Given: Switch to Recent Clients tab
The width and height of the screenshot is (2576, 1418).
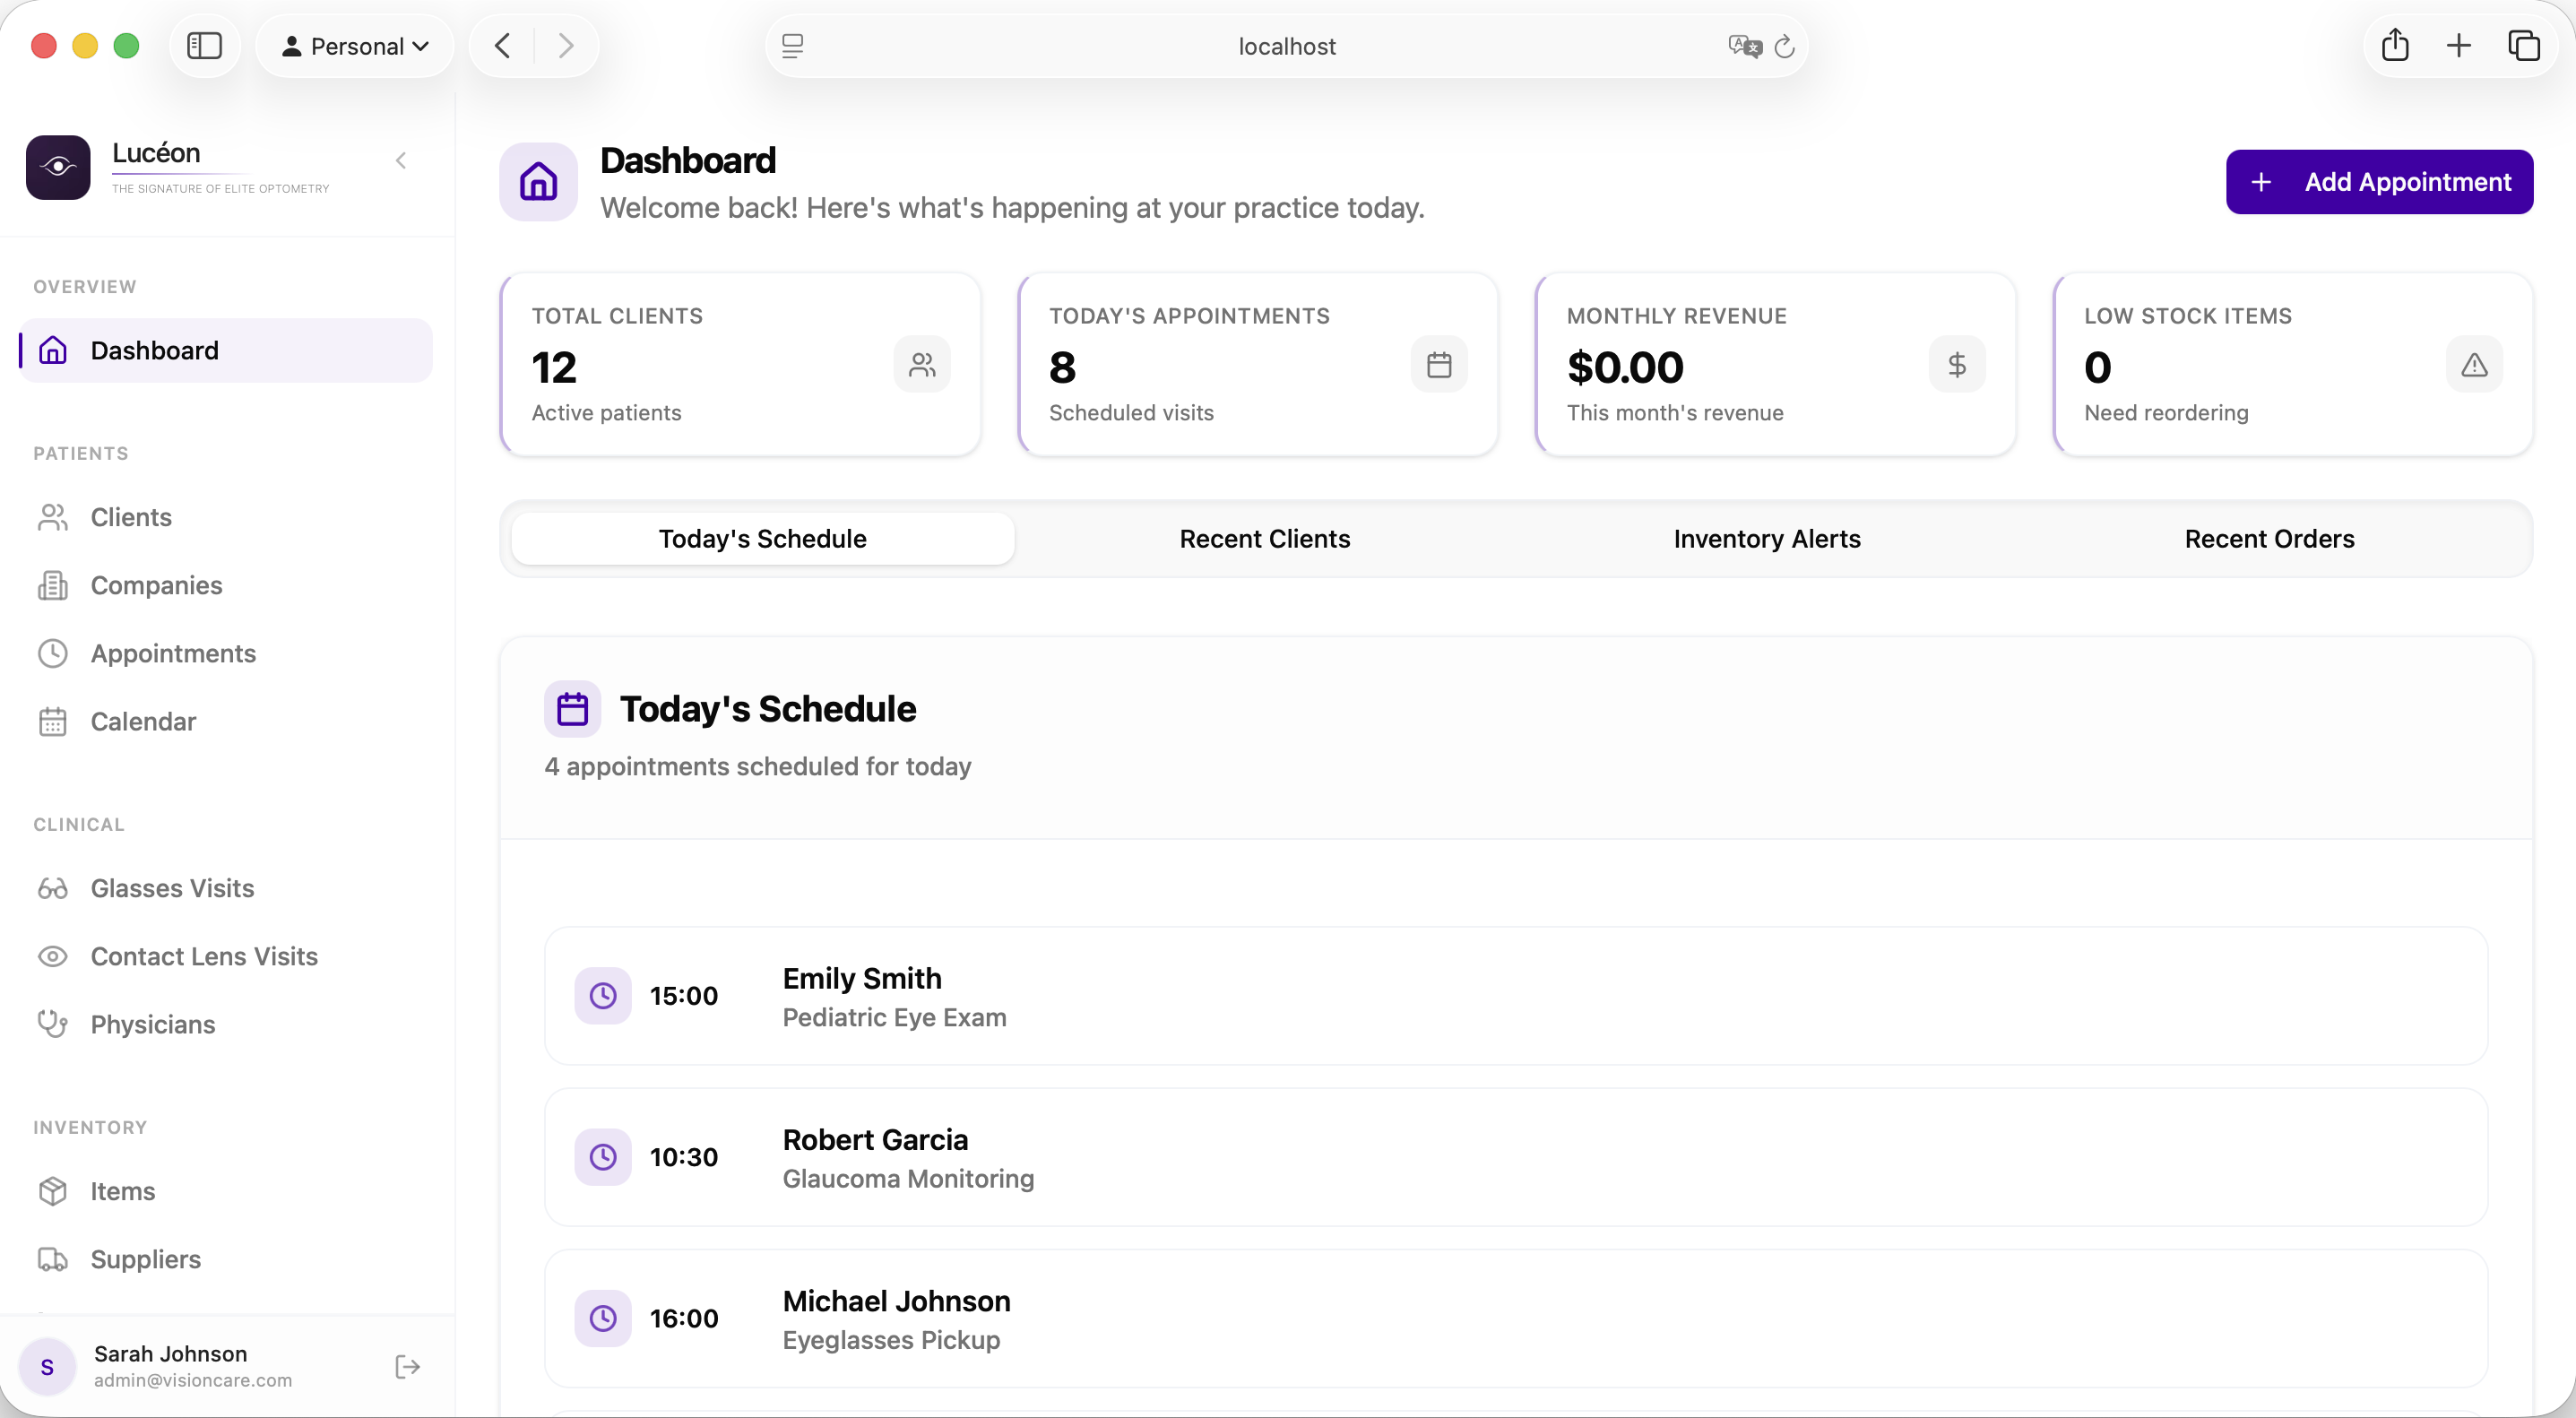Looking at the screenshot, I should coord(1264,539).
